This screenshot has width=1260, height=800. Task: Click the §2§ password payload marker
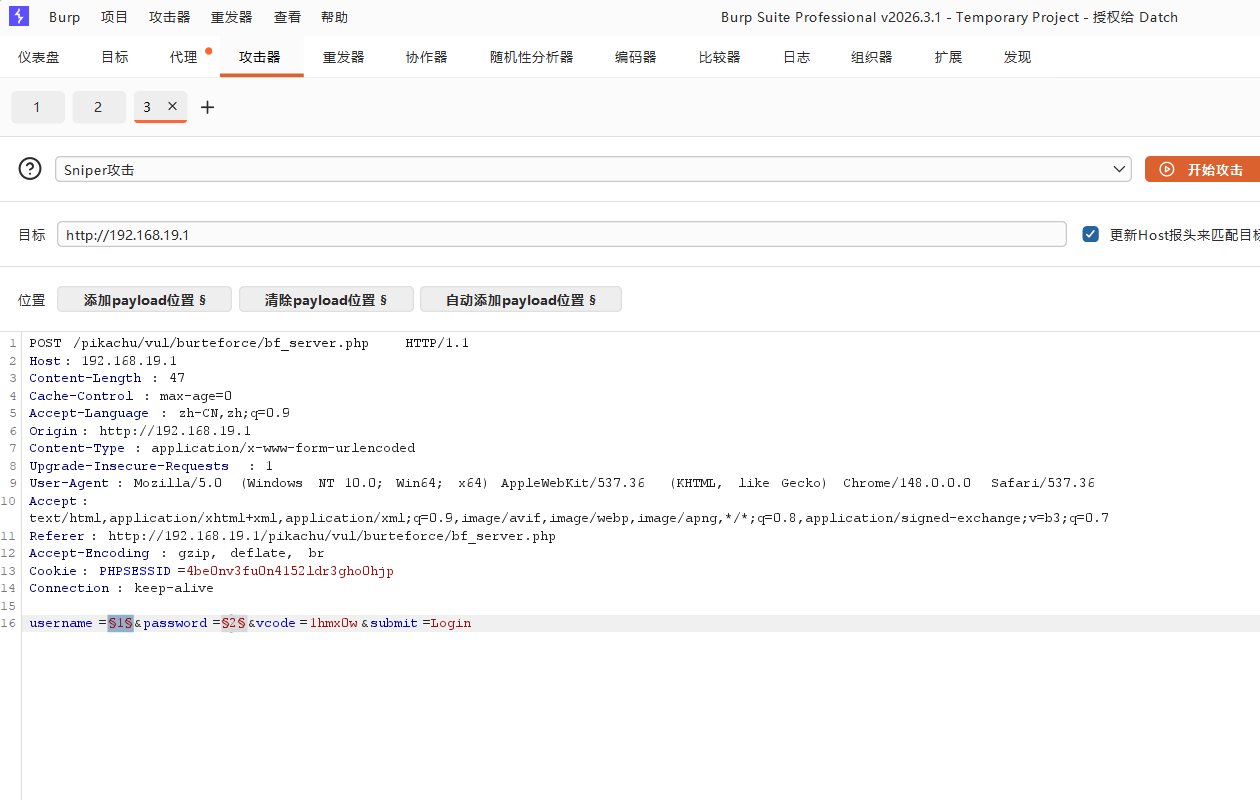(x=234, y=623)
